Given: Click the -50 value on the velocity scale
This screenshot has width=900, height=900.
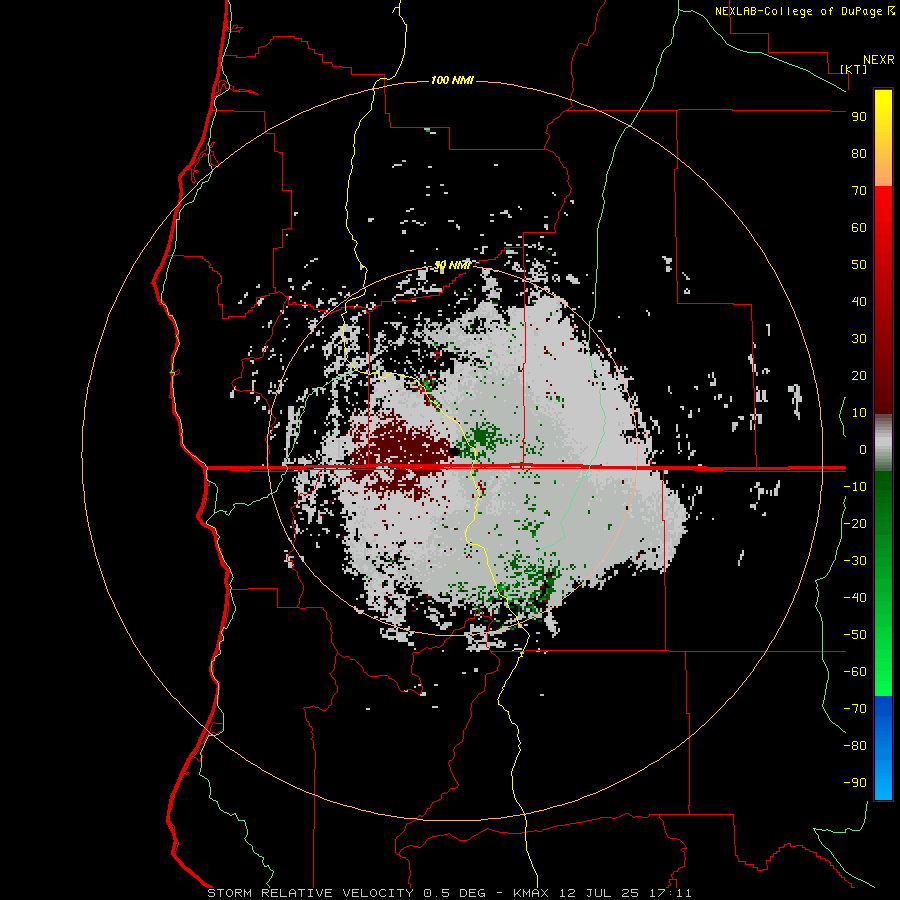Looking at the screenshot, I should coord(855,634).
